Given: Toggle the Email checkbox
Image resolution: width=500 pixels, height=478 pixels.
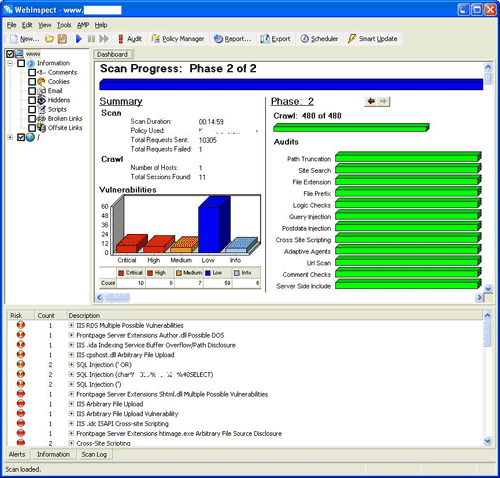Looking at the screenshot, I should [x=32, y=91].
